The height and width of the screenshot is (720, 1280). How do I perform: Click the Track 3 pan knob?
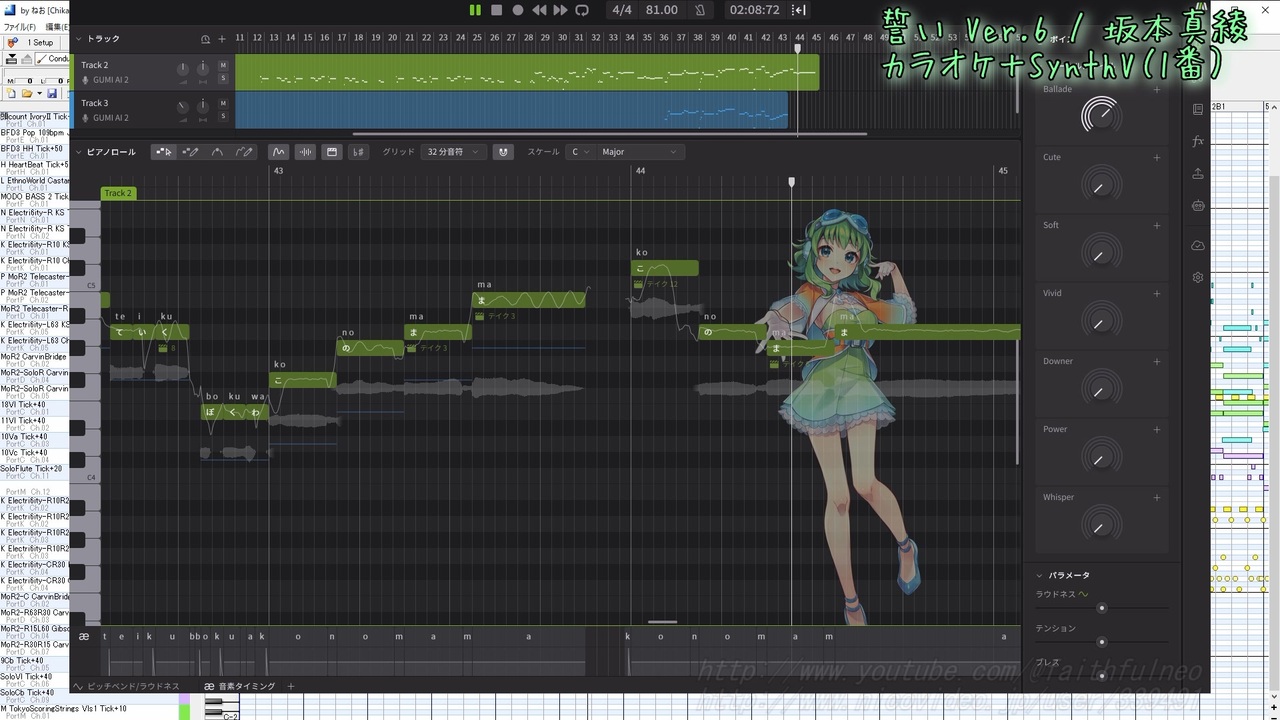pyautogui.click(x=203, y=106)
